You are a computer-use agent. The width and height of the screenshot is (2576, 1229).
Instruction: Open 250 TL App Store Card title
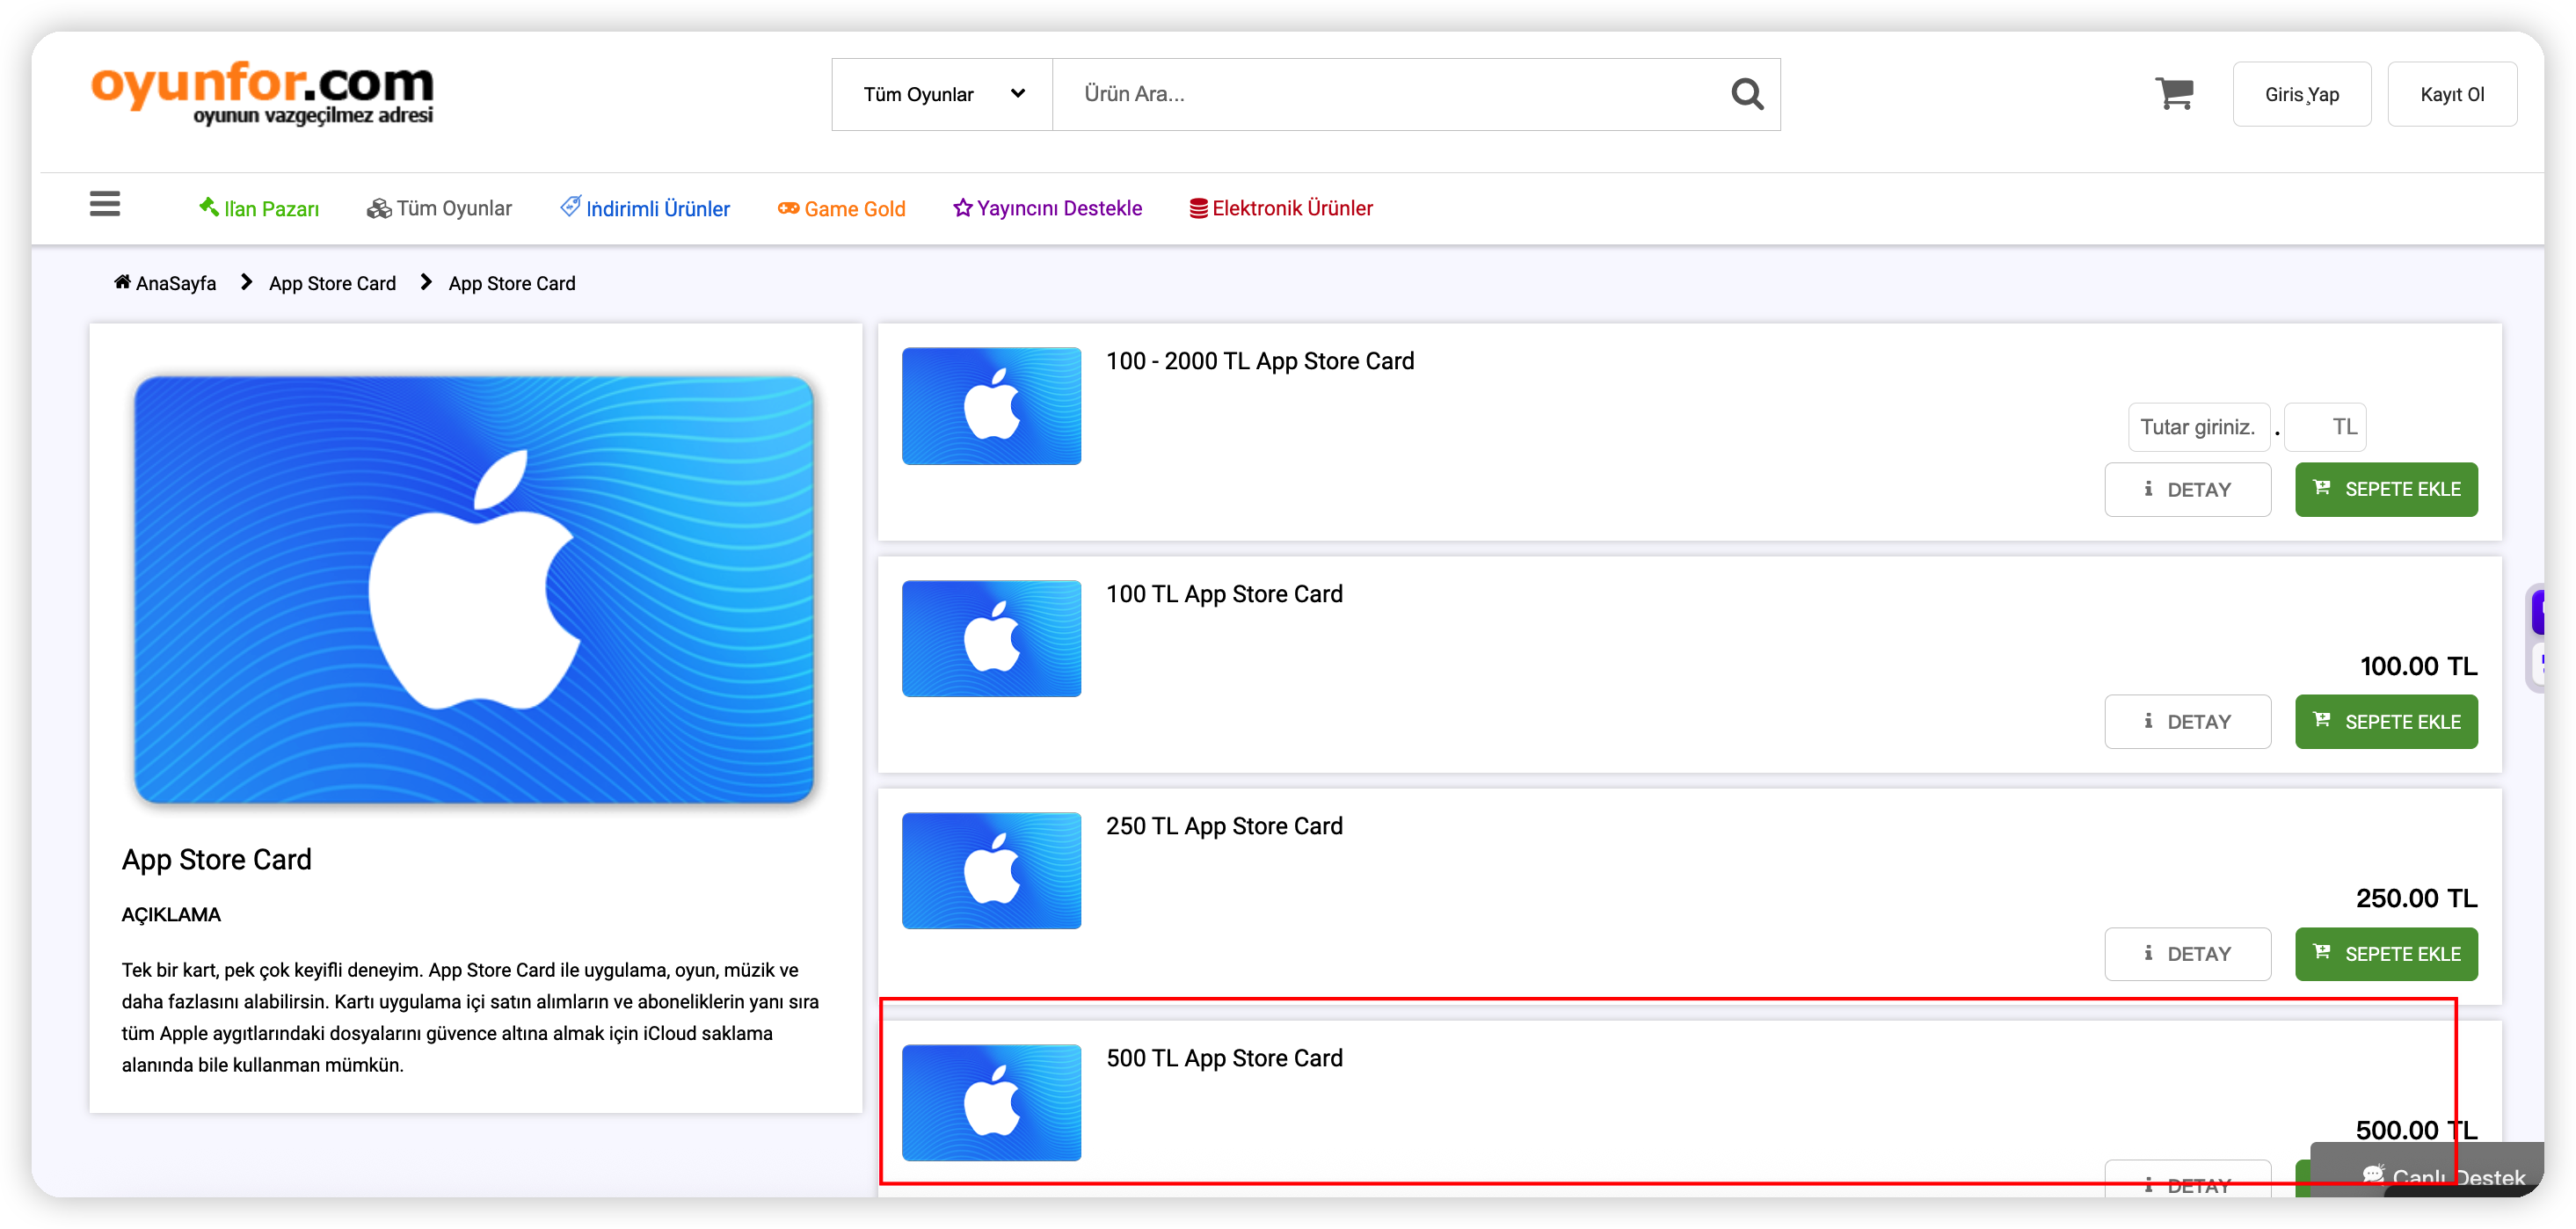(1224, 826)
